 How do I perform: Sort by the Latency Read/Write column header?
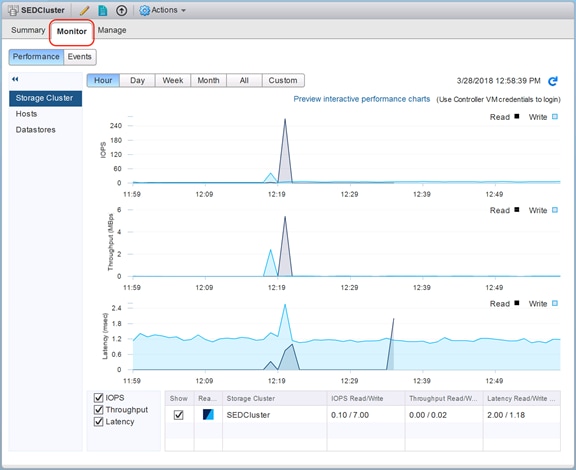tap(522, 398)
